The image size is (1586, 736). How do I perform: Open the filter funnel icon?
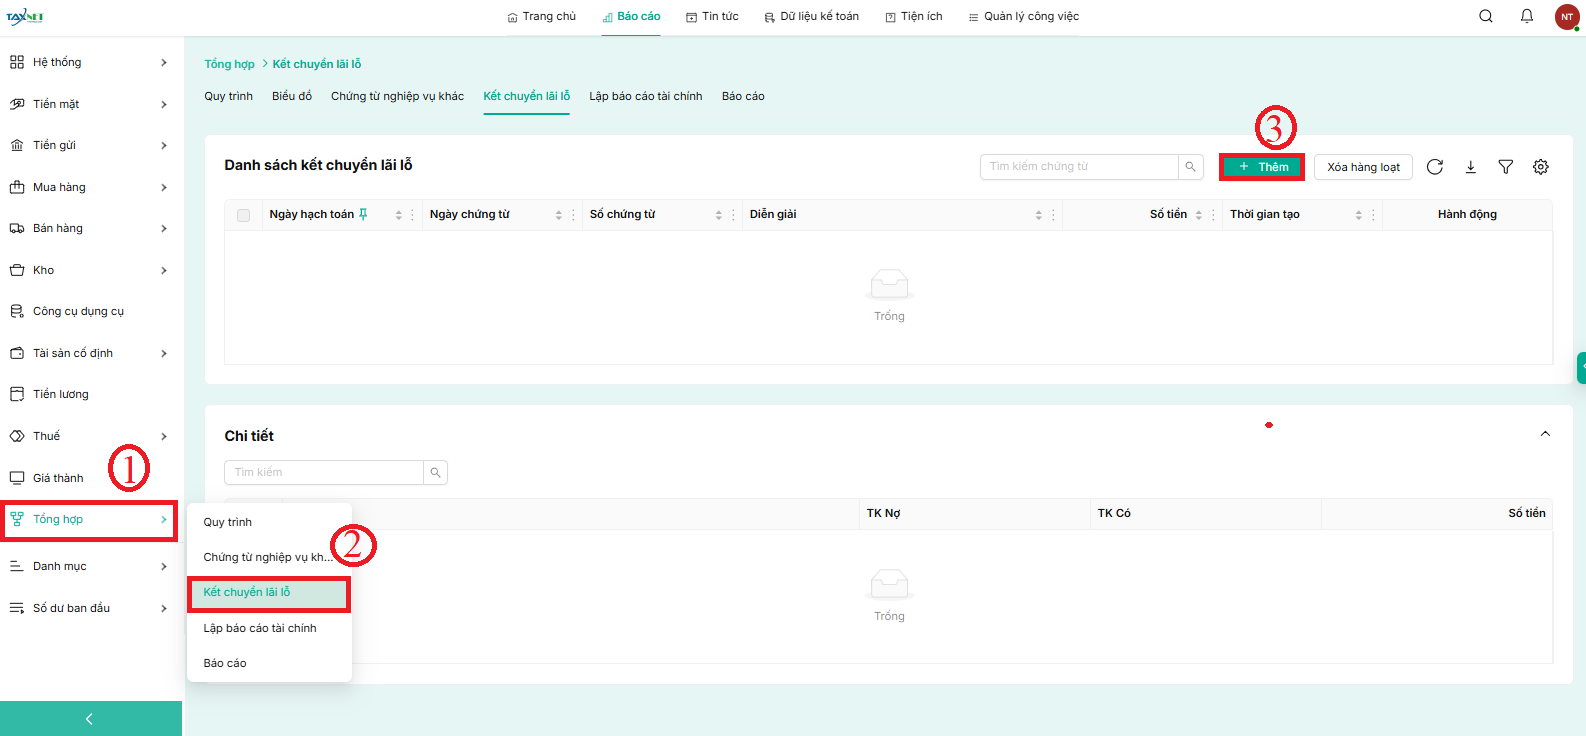[1505, 167]
